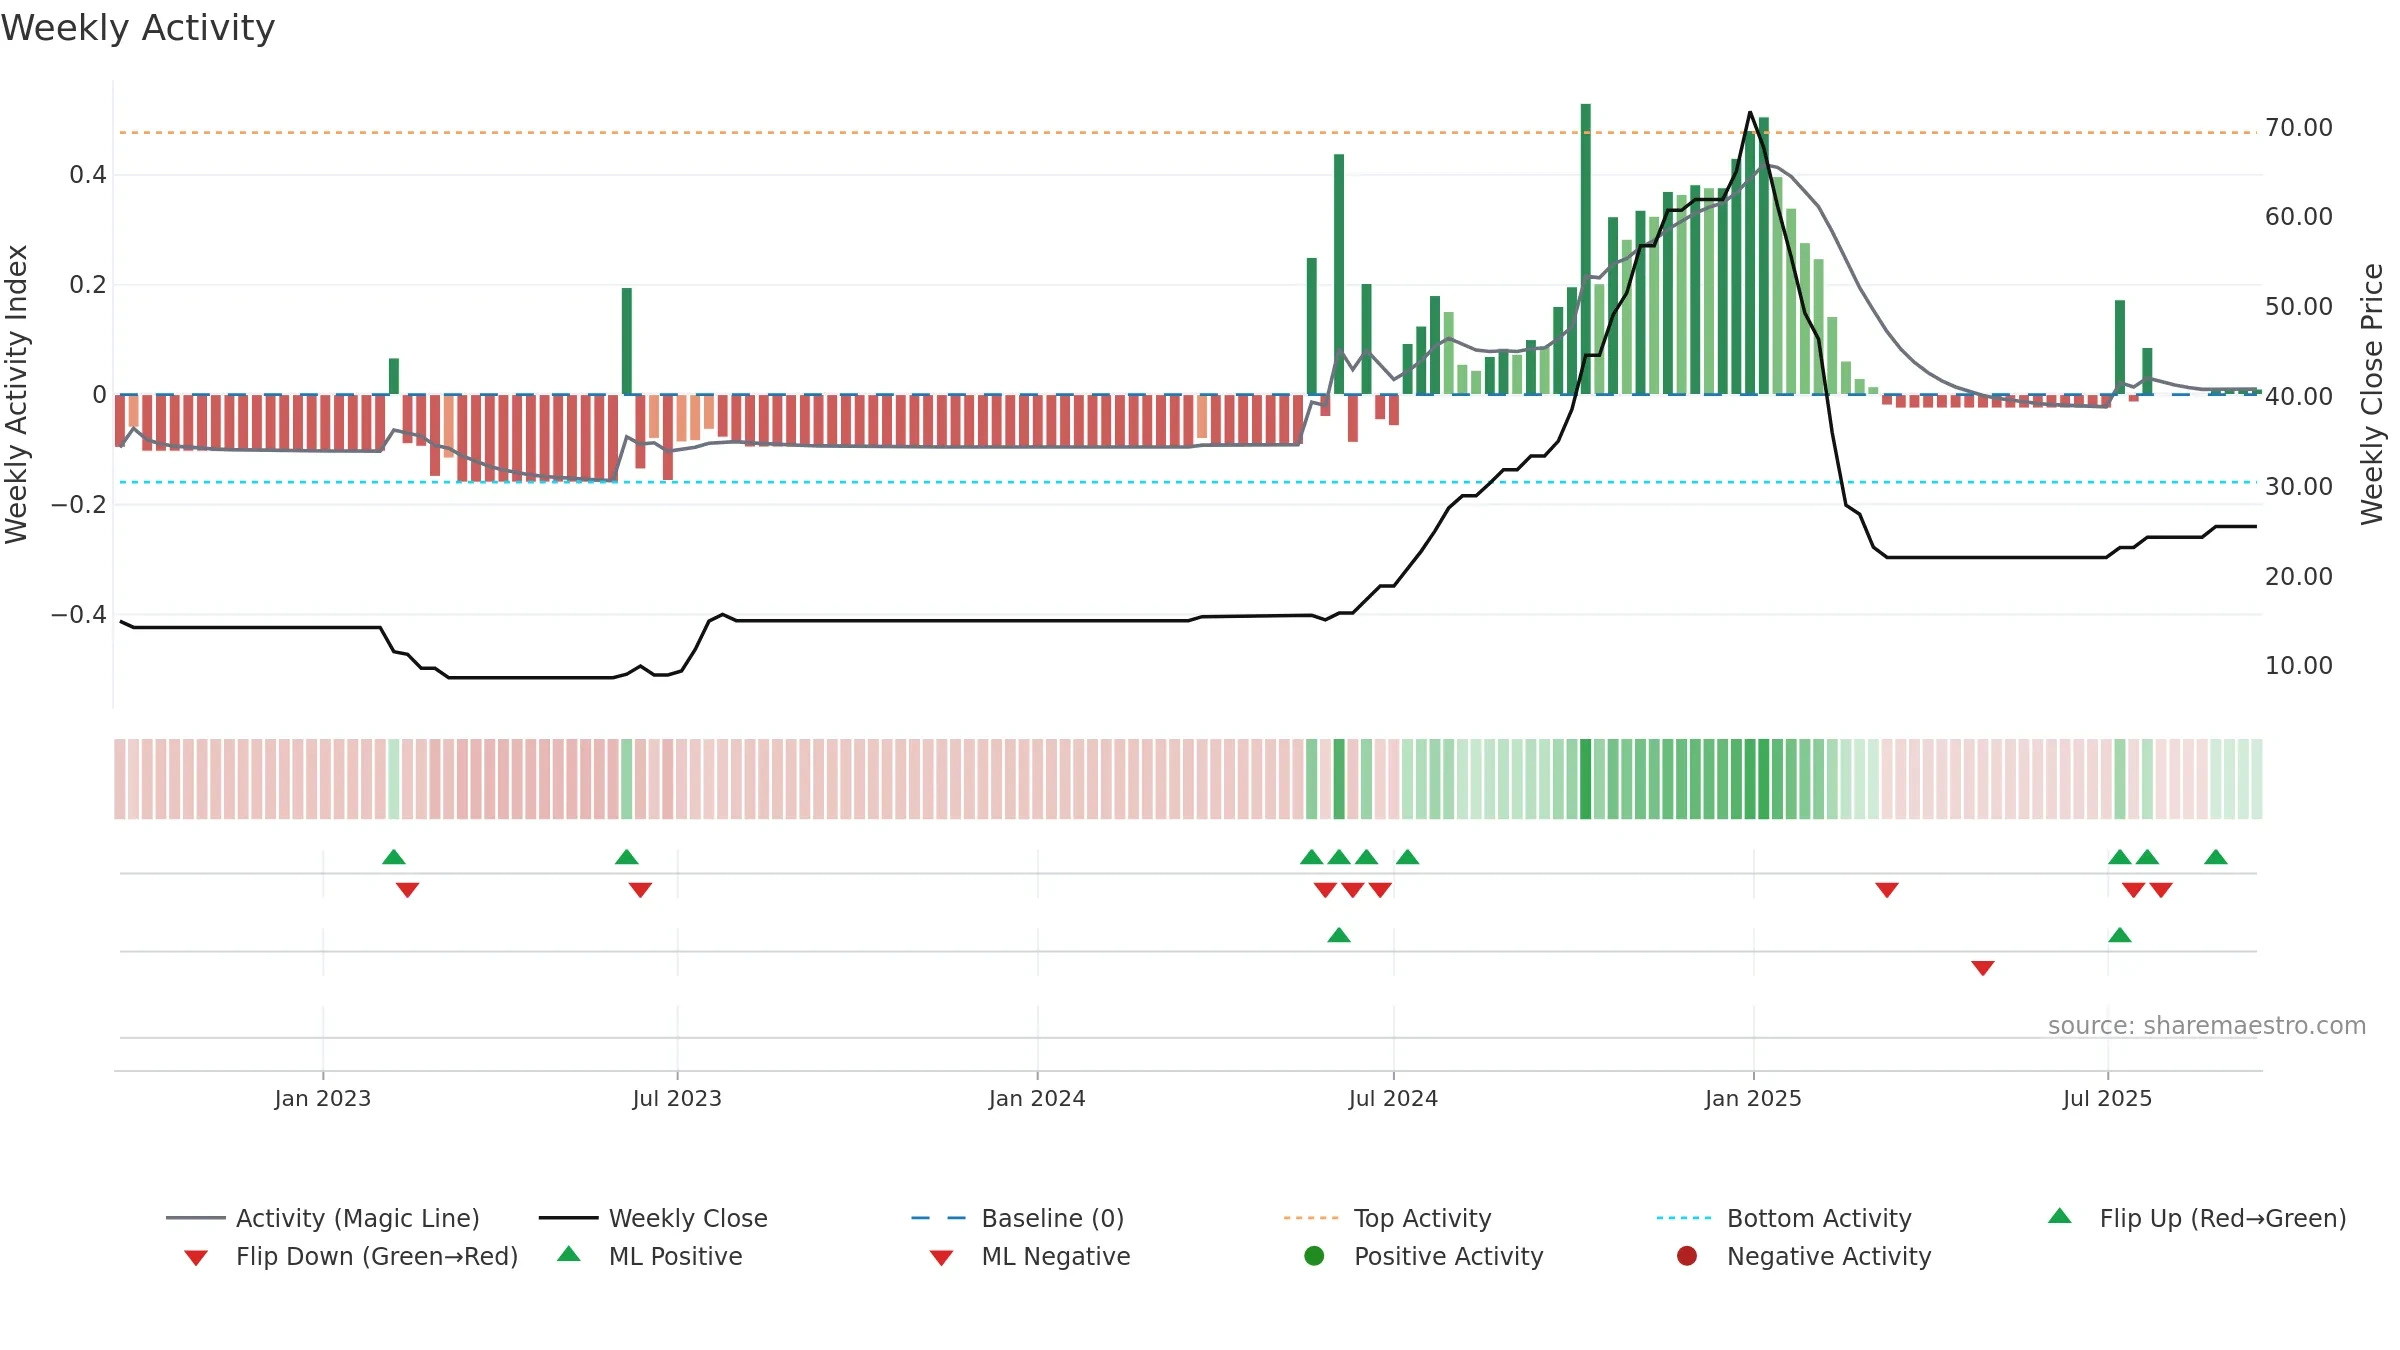This screenshot has width=2400, height=1350.
Task: Click the Jul 2025 axis label
Action: [x=2107, y=1098]
